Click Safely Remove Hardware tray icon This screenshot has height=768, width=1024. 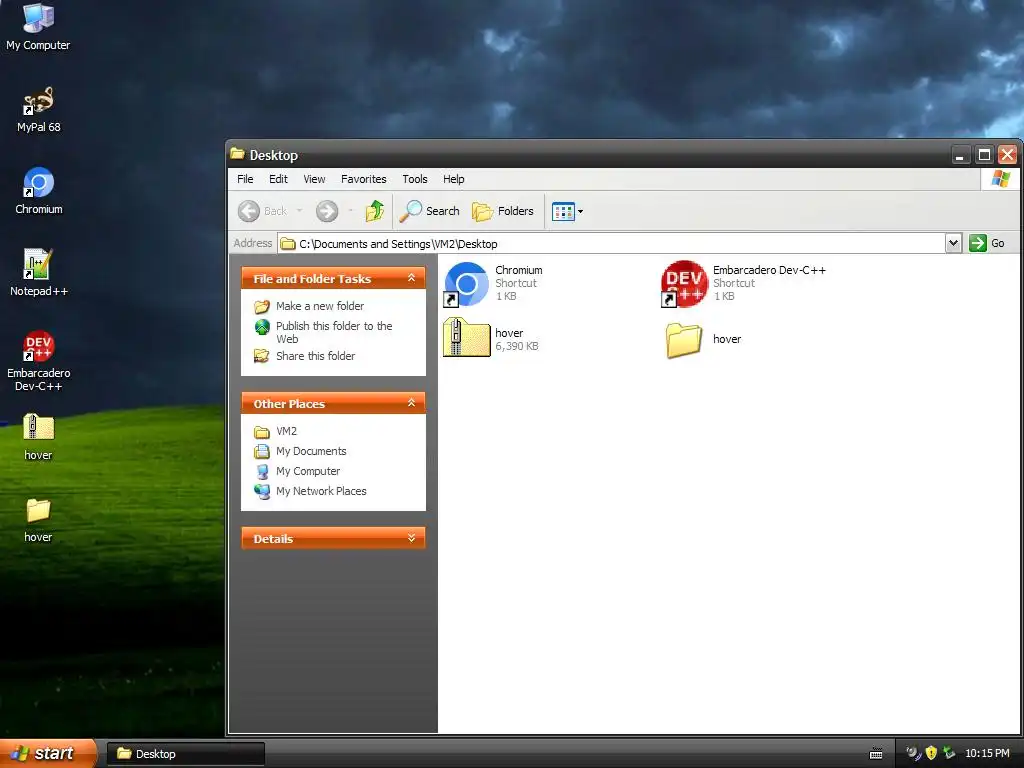[x=949, y=753]
